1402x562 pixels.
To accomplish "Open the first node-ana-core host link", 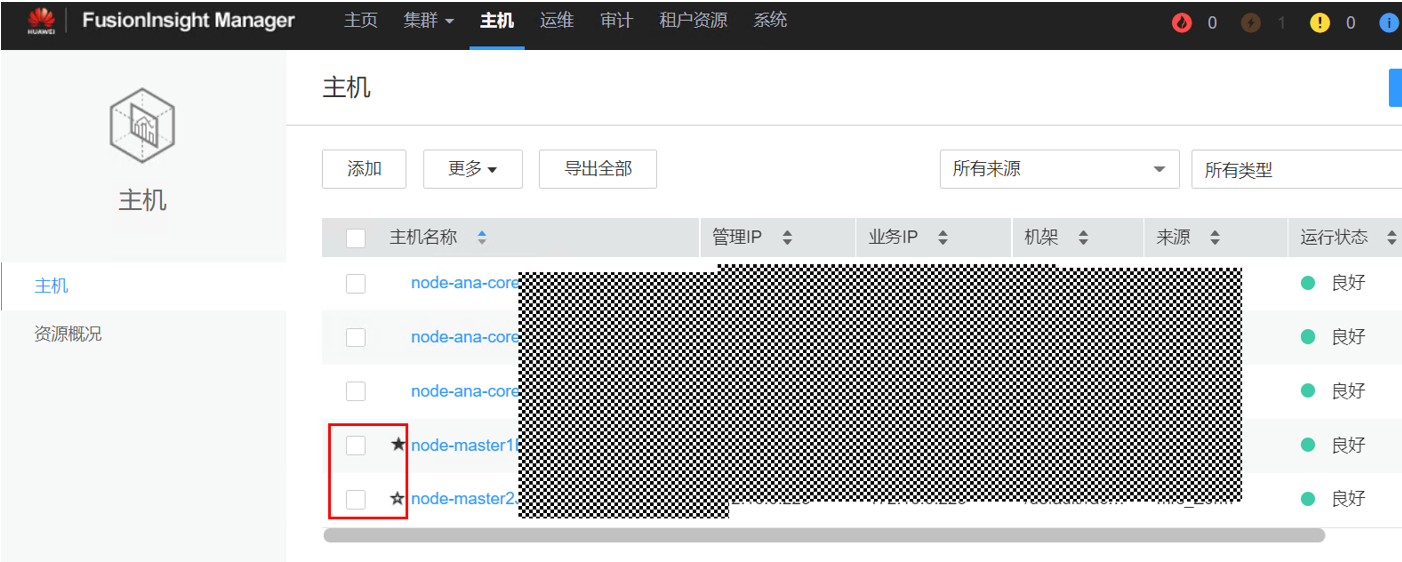I will click(465, 283).
